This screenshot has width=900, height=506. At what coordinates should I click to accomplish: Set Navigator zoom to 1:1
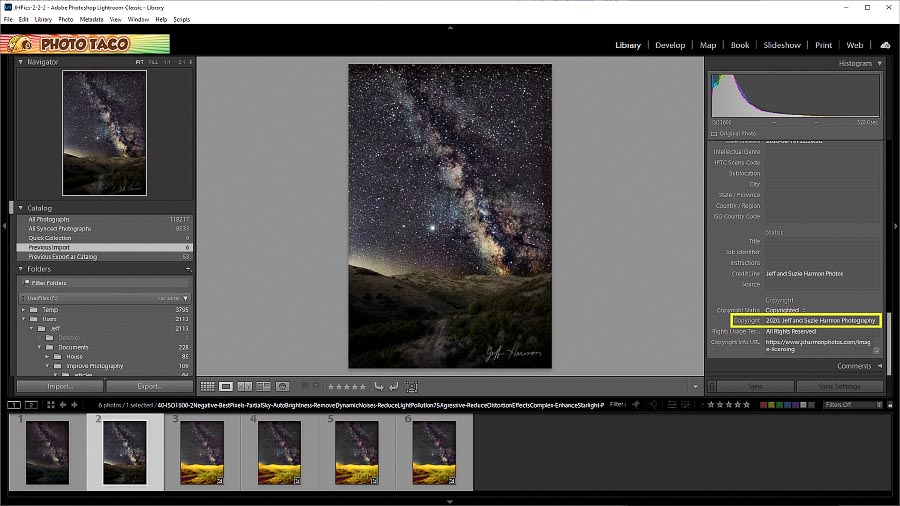pos(167,62)
